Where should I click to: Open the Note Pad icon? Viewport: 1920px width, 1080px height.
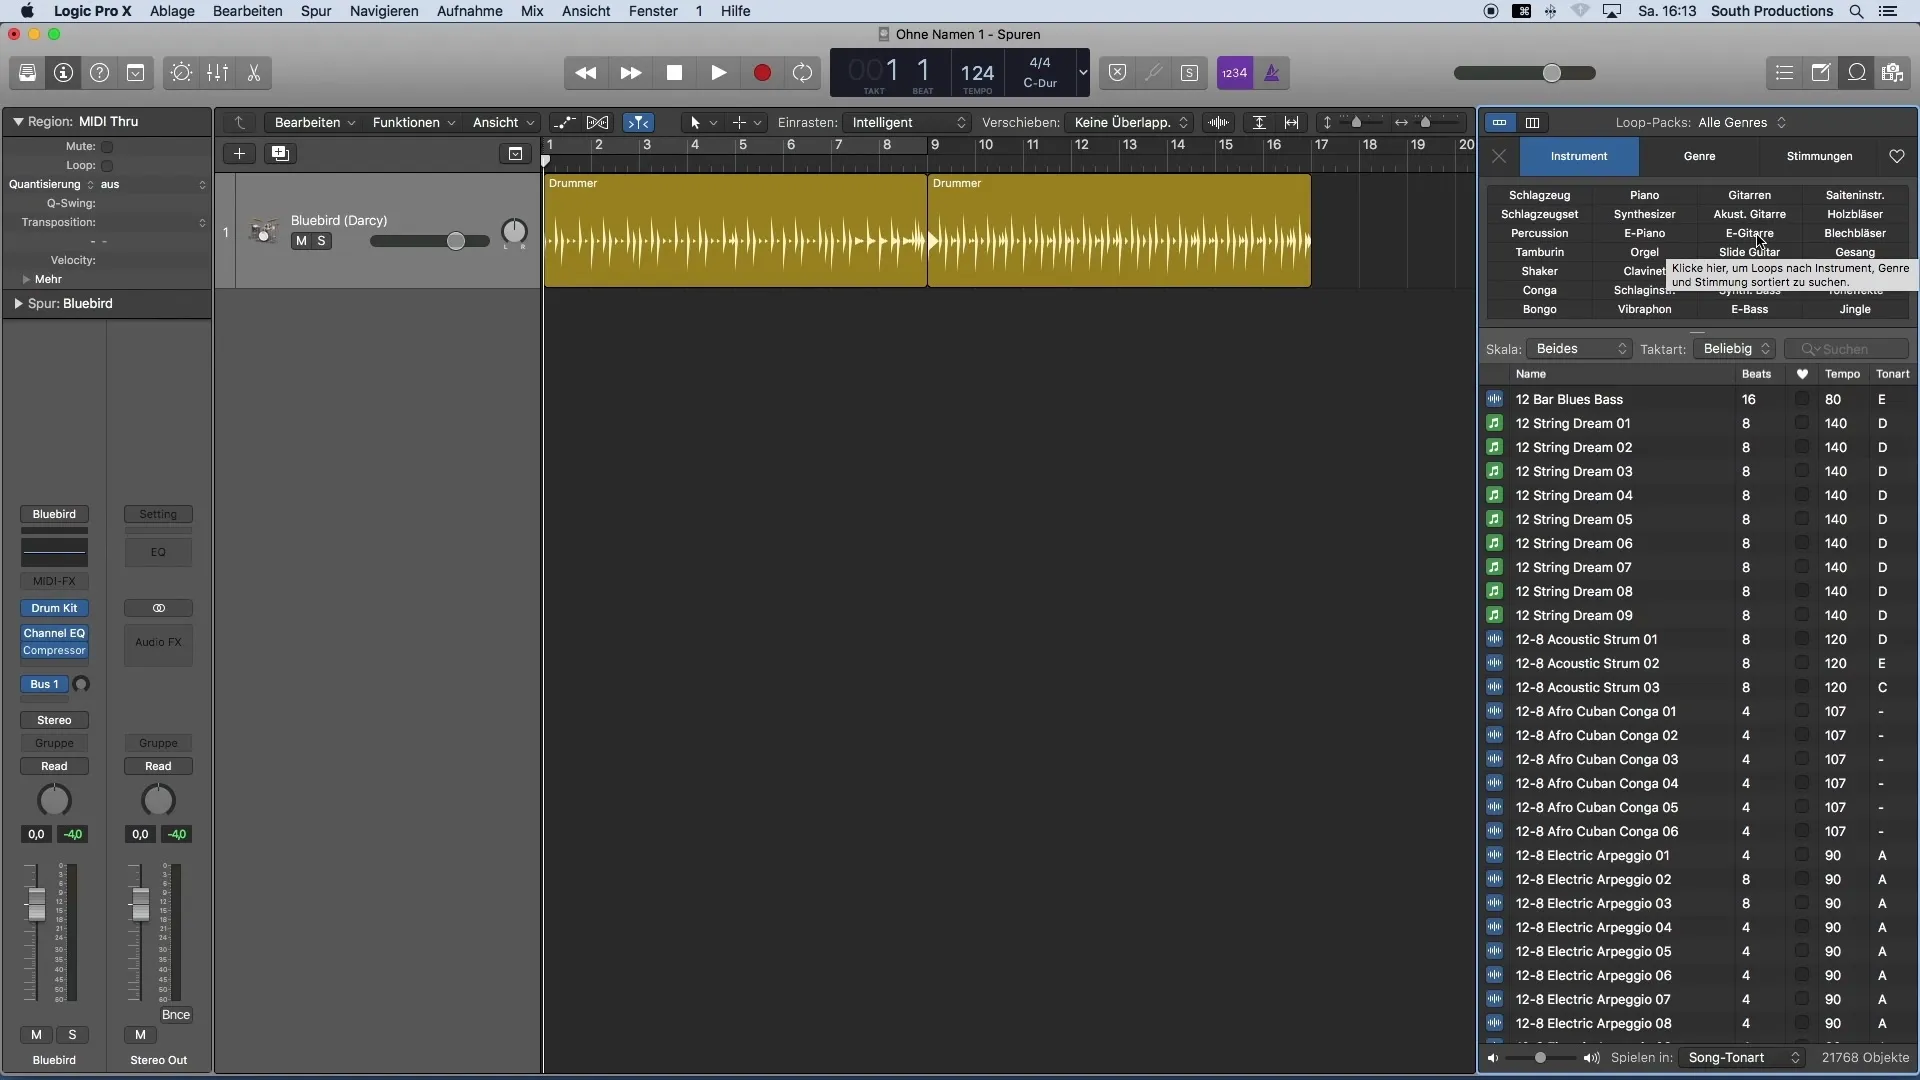click(x=1820, y=73)
